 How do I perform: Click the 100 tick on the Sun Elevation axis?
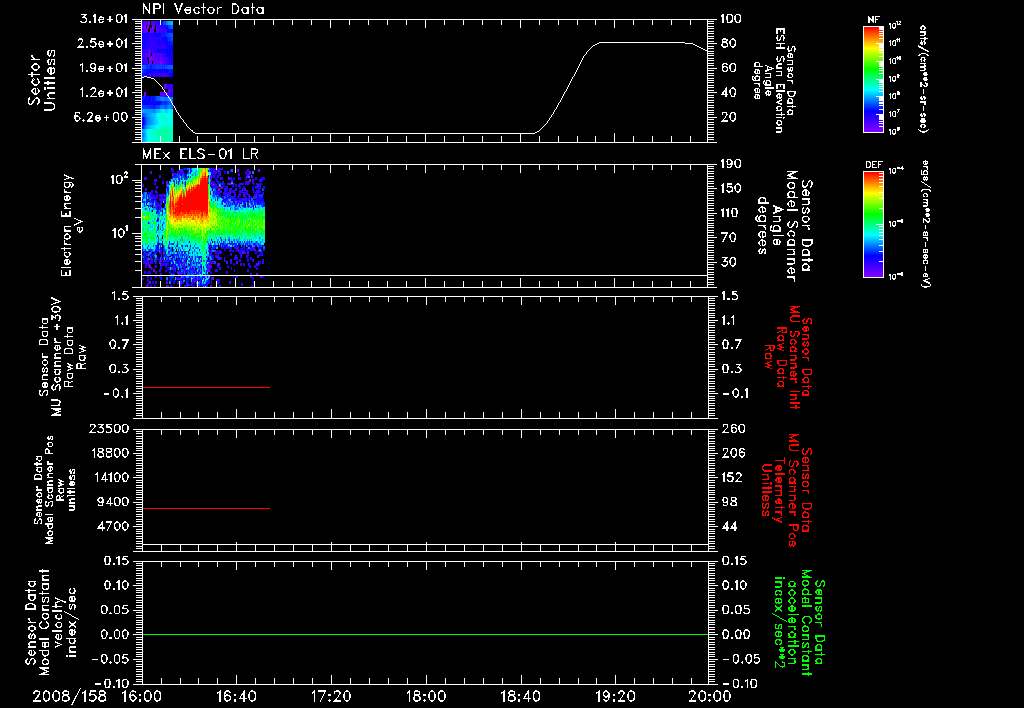click(731, 18)
